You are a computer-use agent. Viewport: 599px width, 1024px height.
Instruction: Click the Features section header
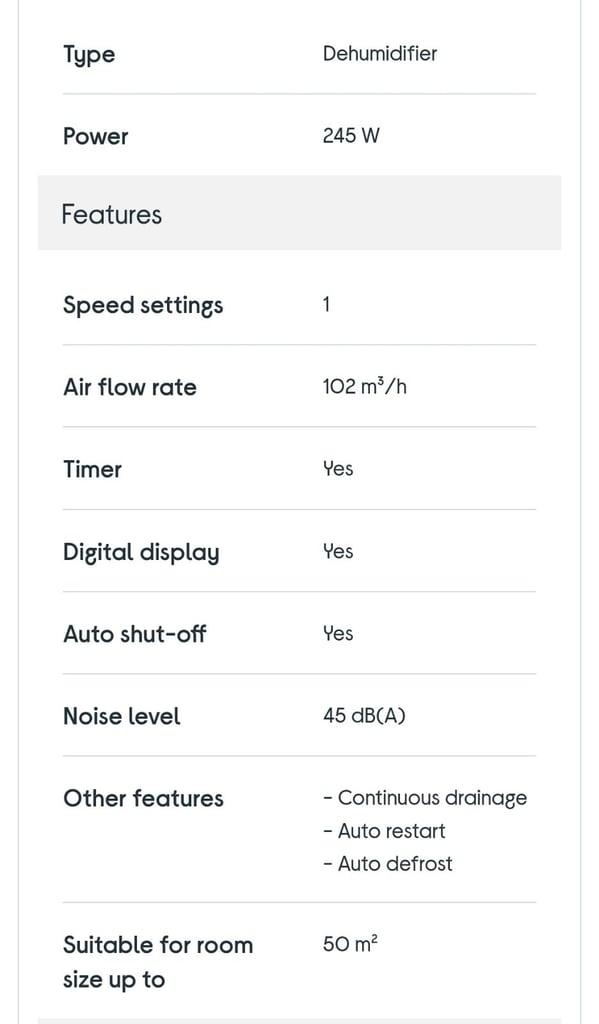pyautogui.click(x=299, y=213)
